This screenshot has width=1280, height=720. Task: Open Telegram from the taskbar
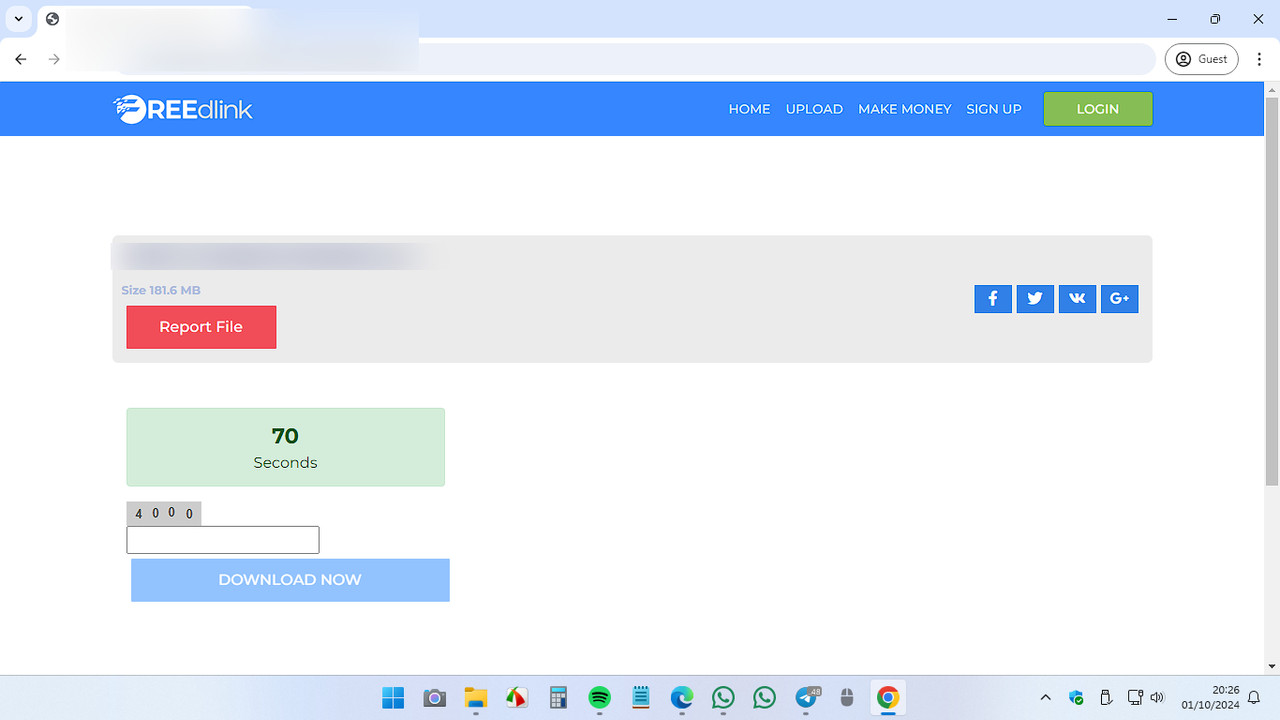coord(806,698)
